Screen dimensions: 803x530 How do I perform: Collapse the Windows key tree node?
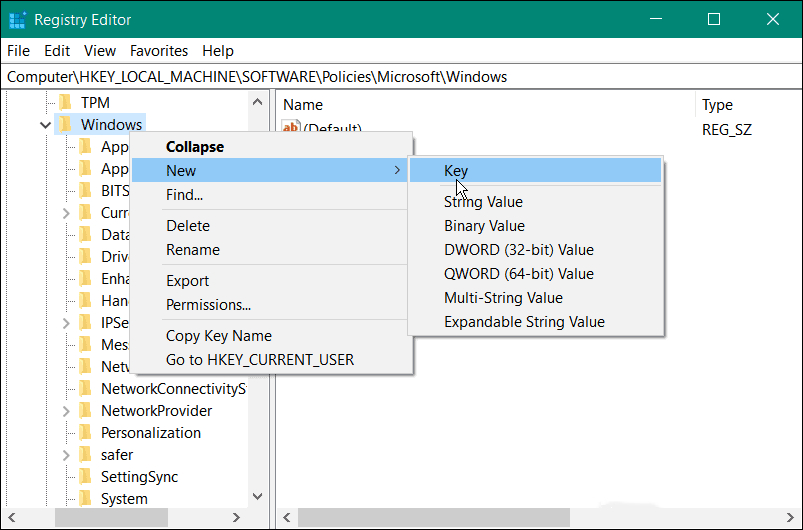click(x=46, y=125)
